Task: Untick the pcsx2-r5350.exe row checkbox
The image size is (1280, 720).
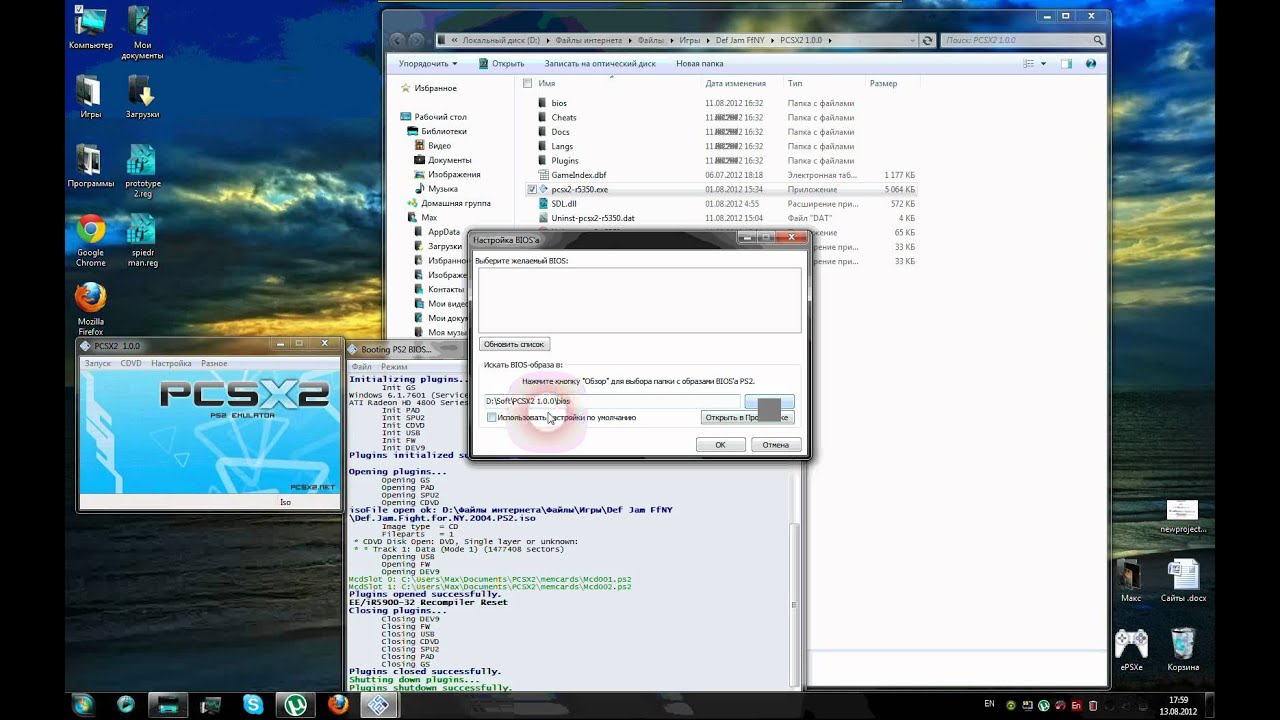Action: pos(533,189)
